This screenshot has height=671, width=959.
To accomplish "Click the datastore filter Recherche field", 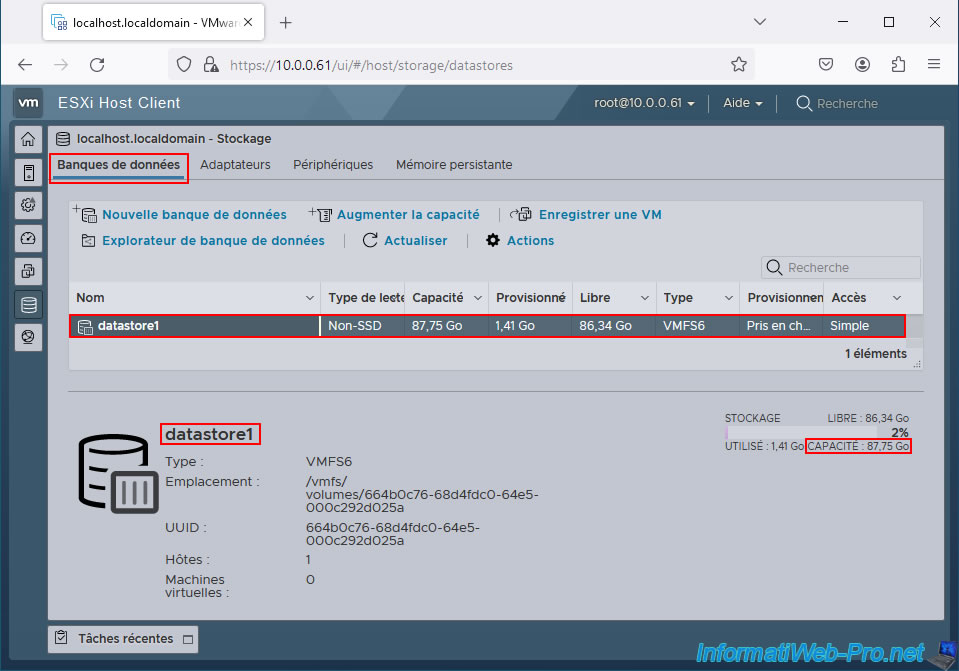I will tap(850, 268).
